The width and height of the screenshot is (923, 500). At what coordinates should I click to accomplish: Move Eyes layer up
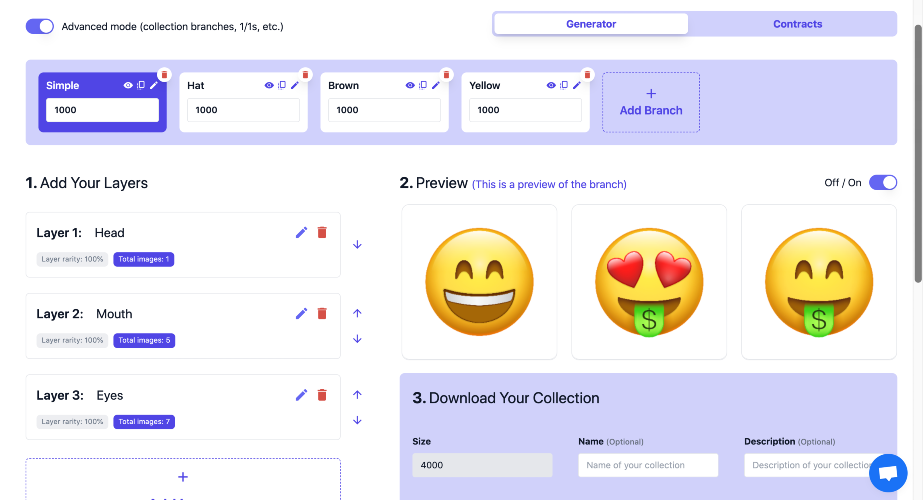357,395
